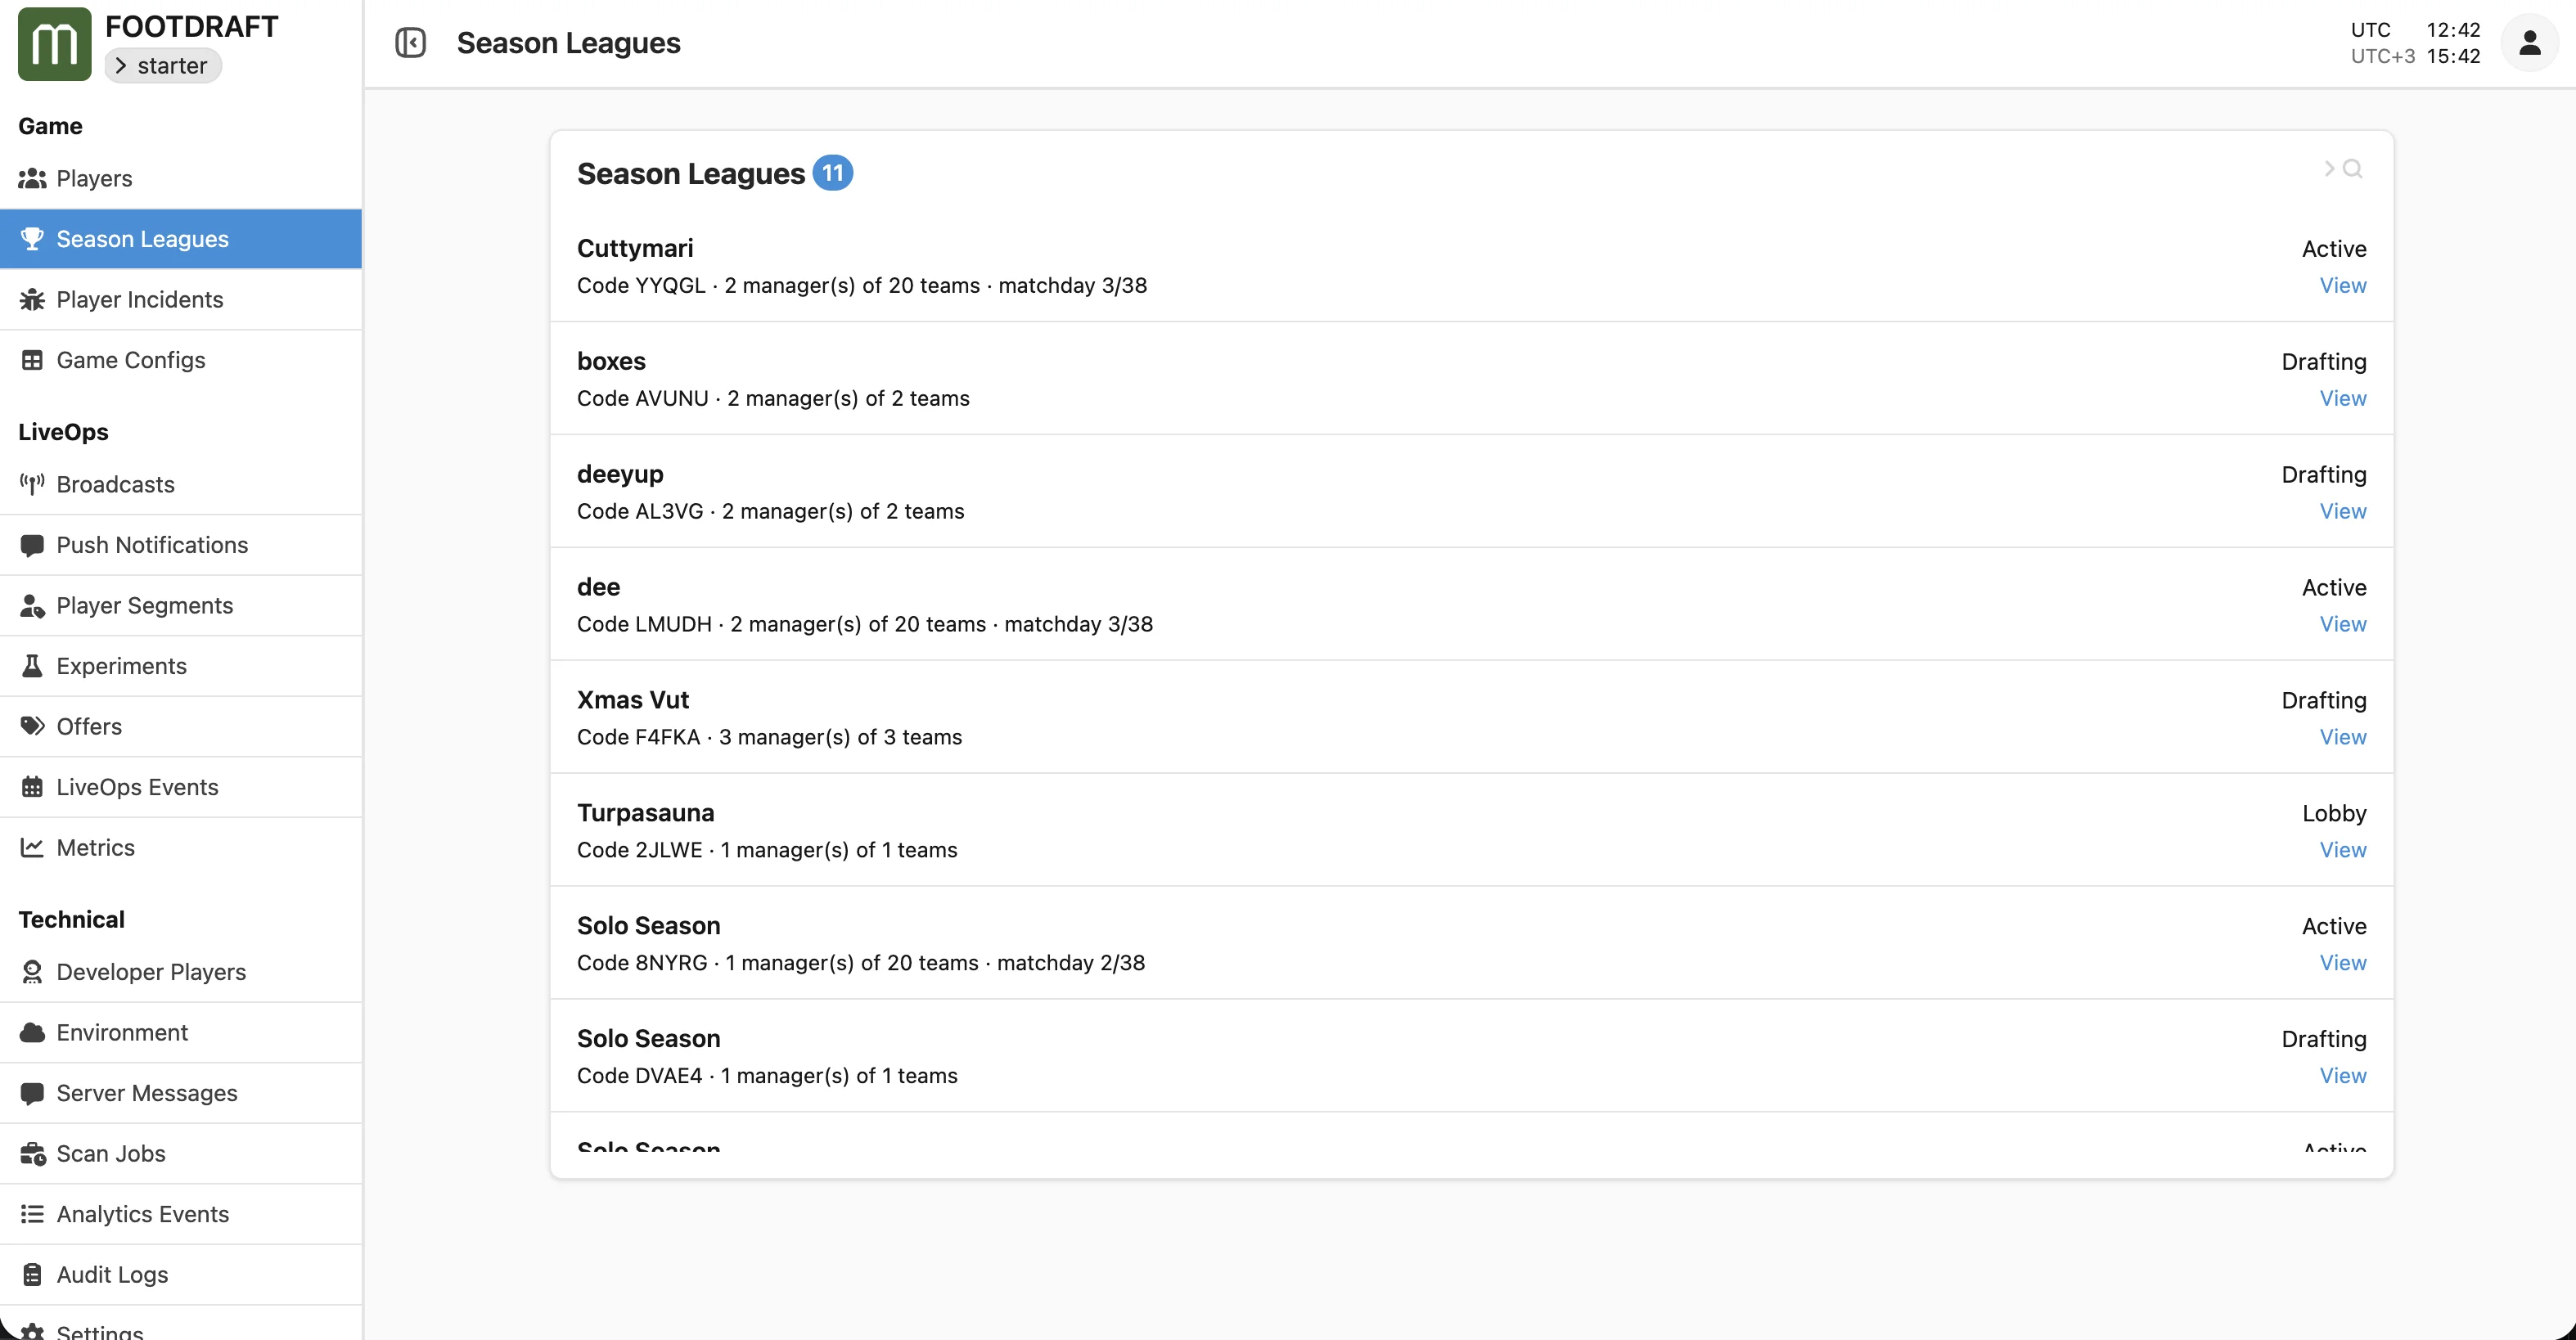
Task: Click the search icon in Season Leagues card
Action: click(2352, 169)
